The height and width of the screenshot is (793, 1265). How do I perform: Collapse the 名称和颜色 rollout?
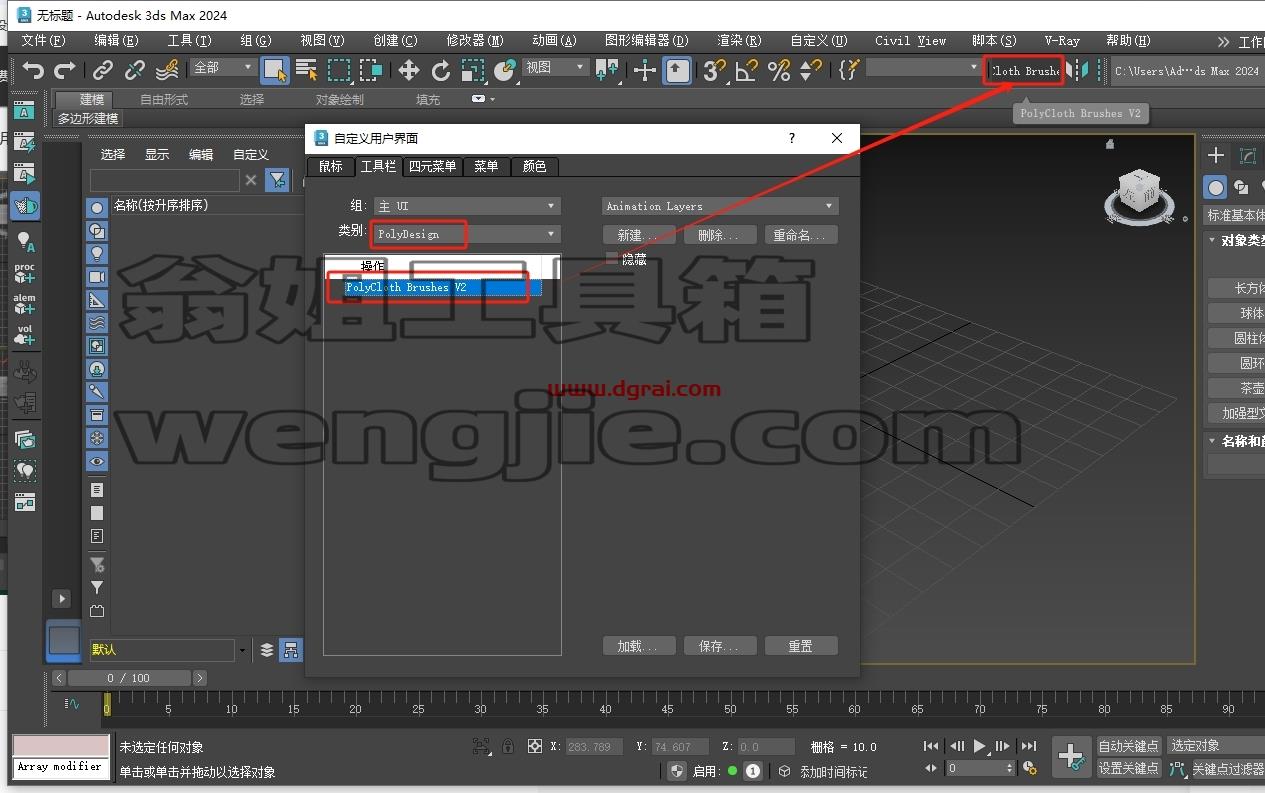(1236, 441)
